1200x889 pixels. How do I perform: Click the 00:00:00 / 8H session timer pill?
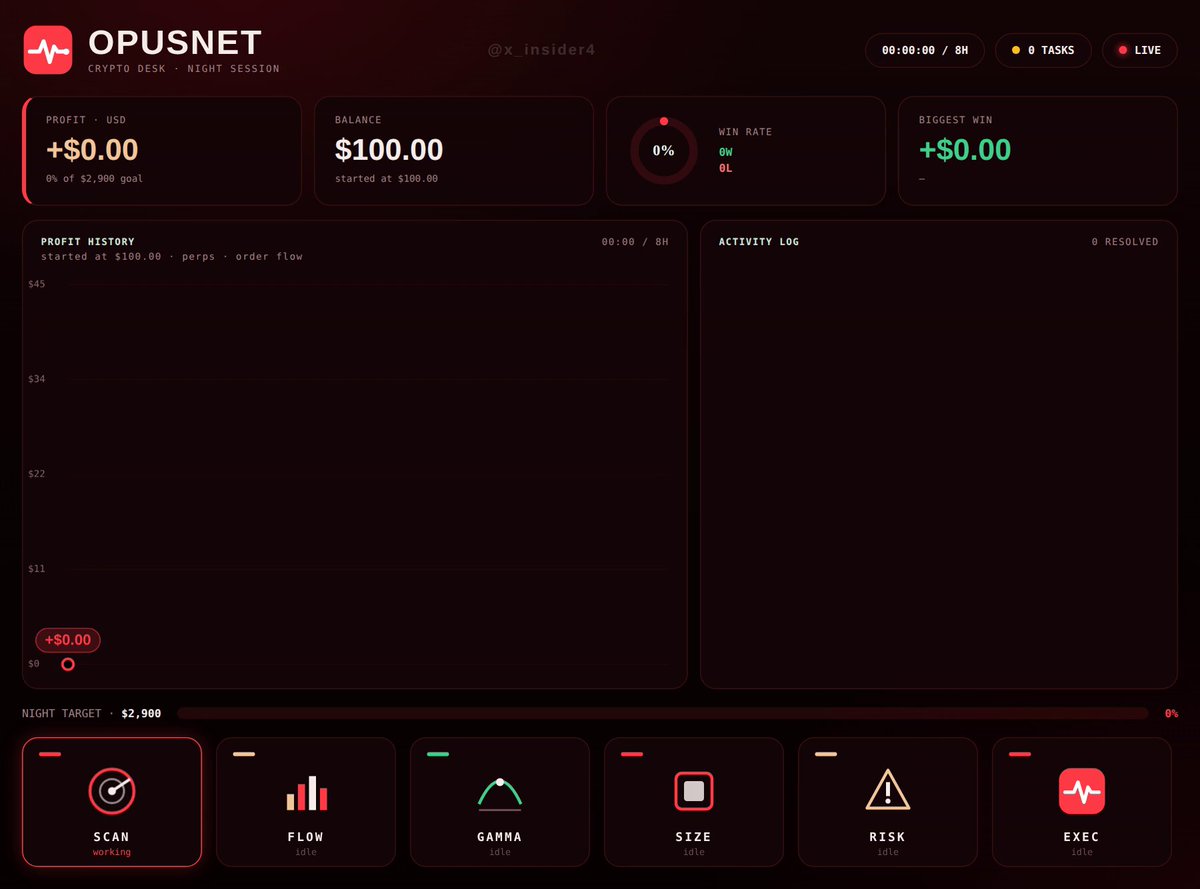click(x=924, y=50)
